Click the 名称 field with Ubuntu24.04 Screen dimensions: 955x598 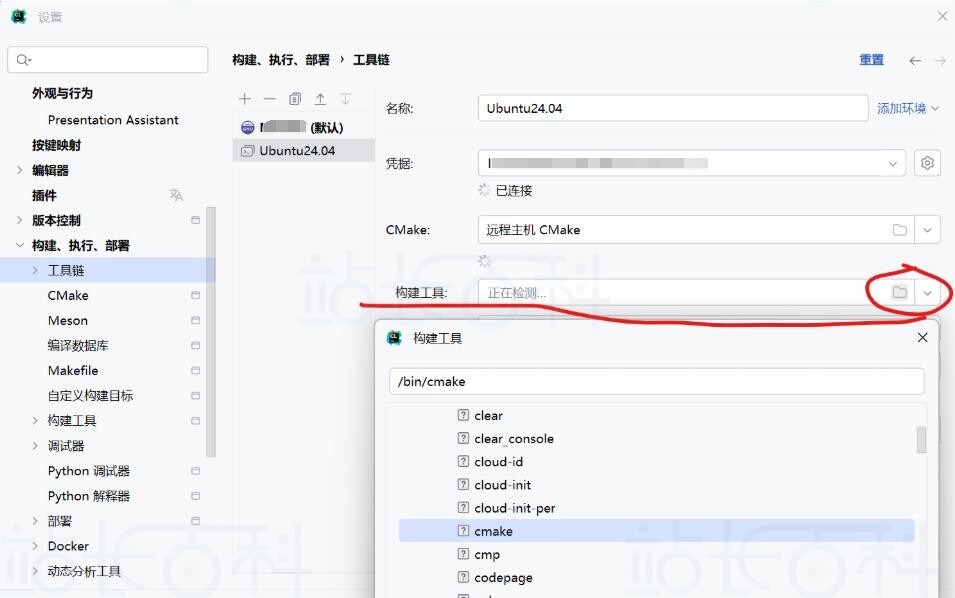(673, 108)
